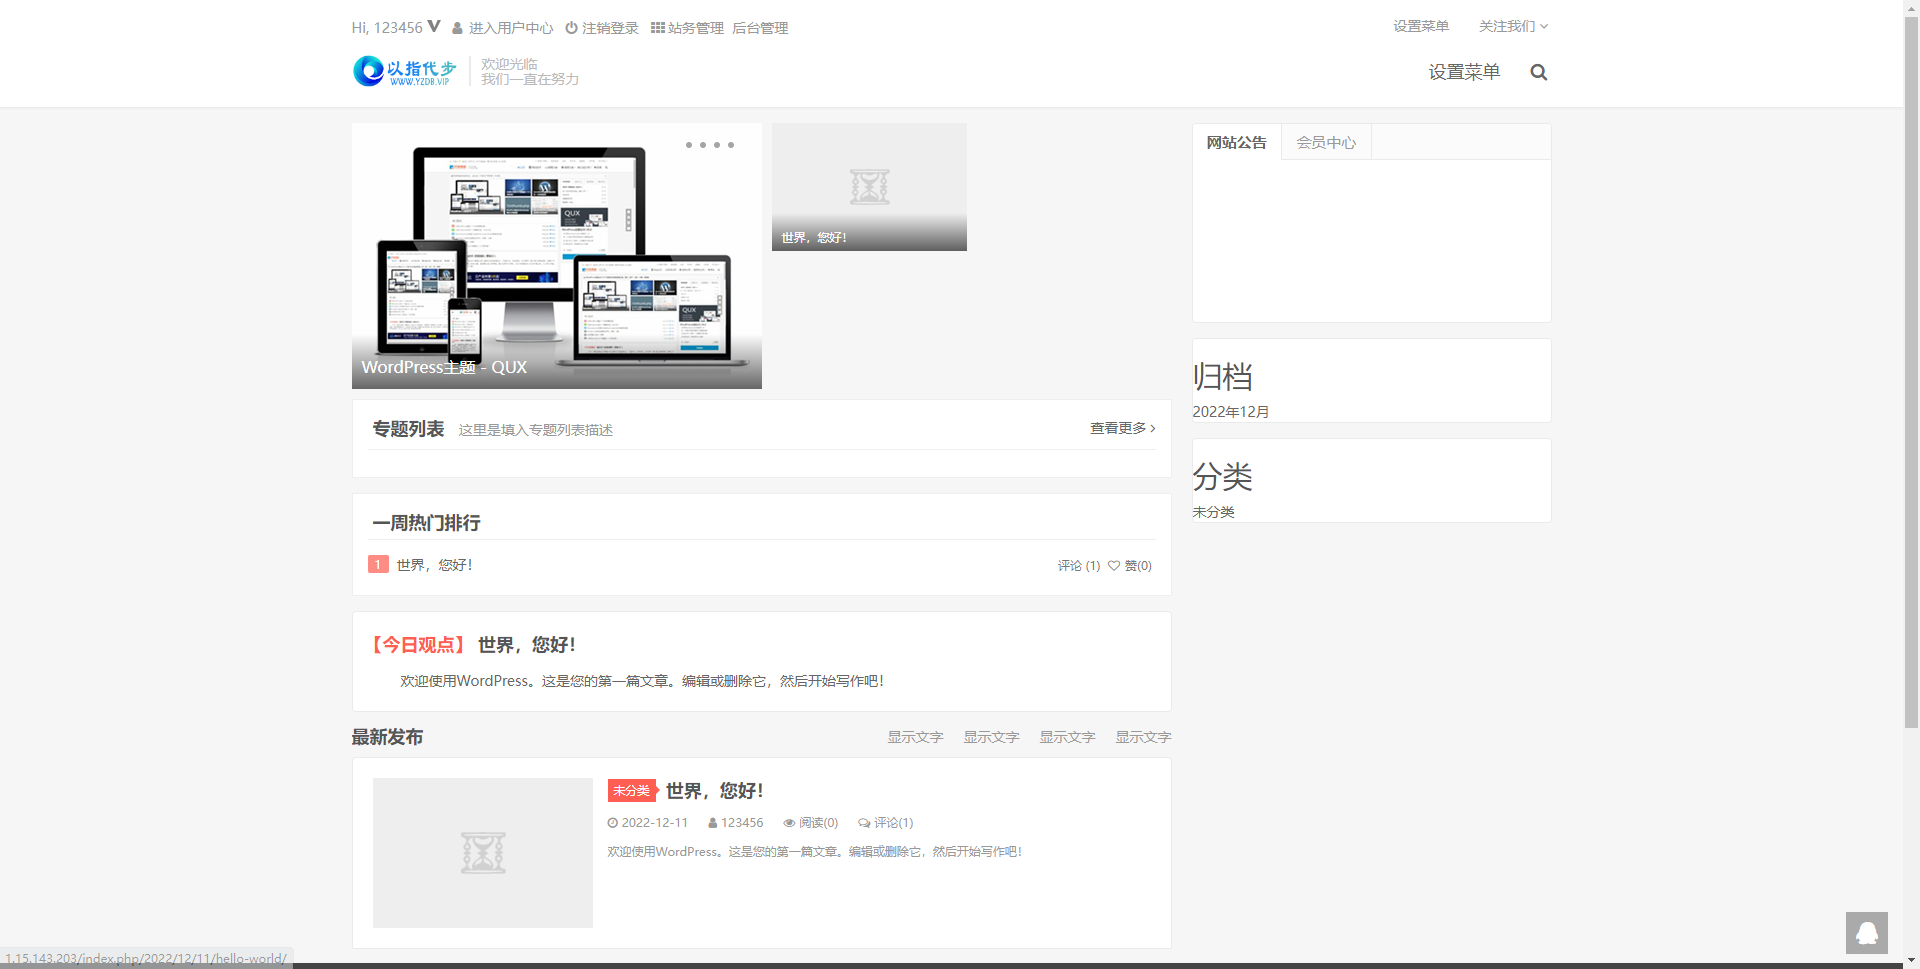Open 站务管理 grid icon link
The height and width of the screenshot is (969, 1920).
658,28
